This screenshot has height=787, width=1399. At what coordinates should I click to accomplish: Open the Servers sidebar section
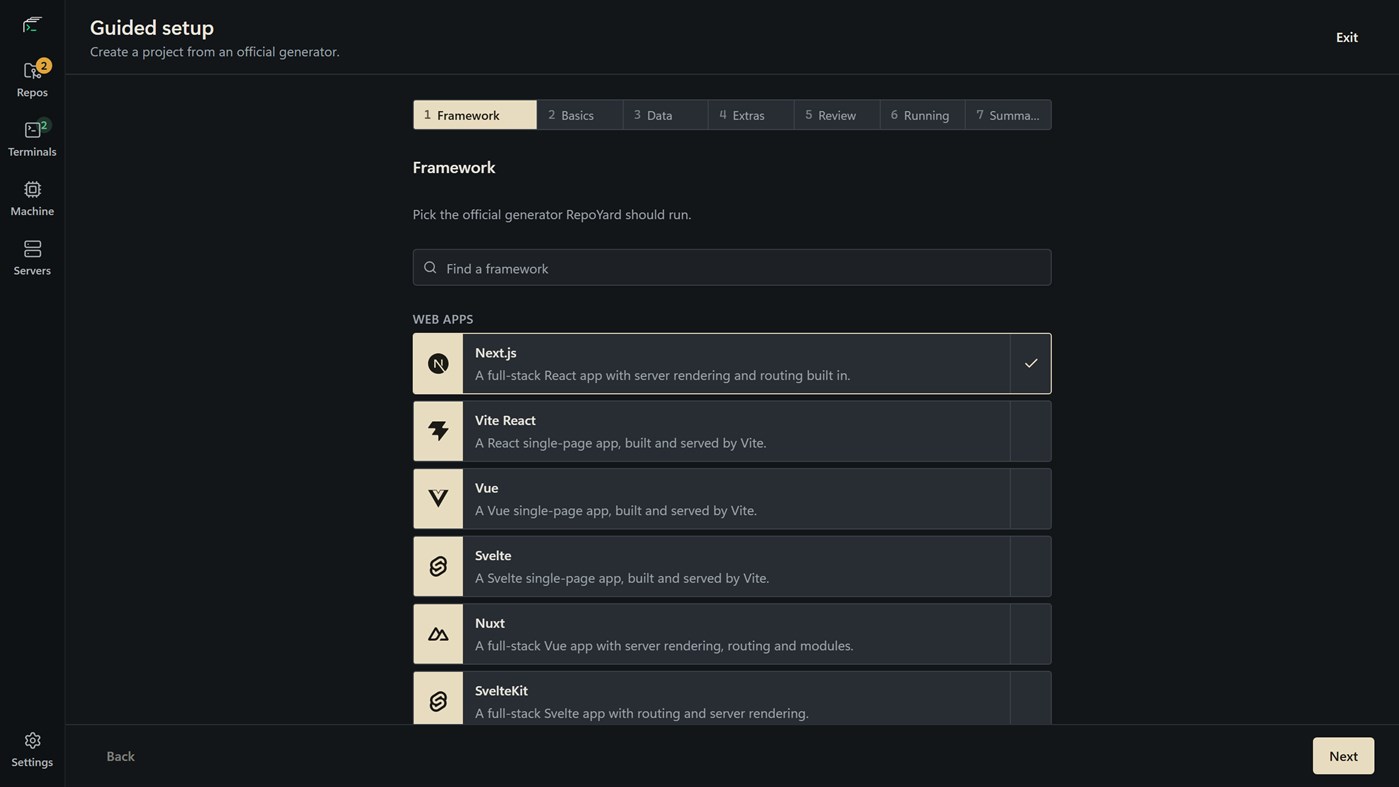click(x=32, y=258)
